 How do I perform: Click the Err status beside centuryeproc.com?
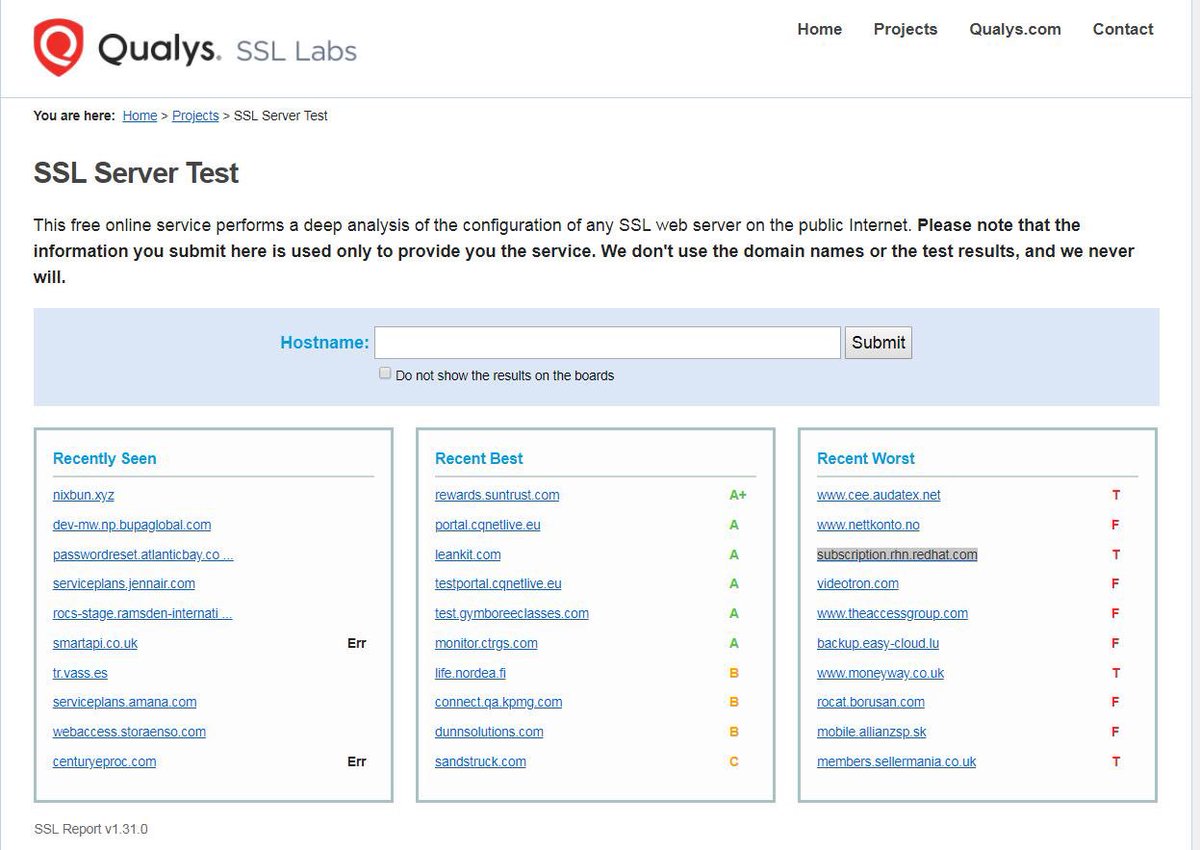(357, 762)
